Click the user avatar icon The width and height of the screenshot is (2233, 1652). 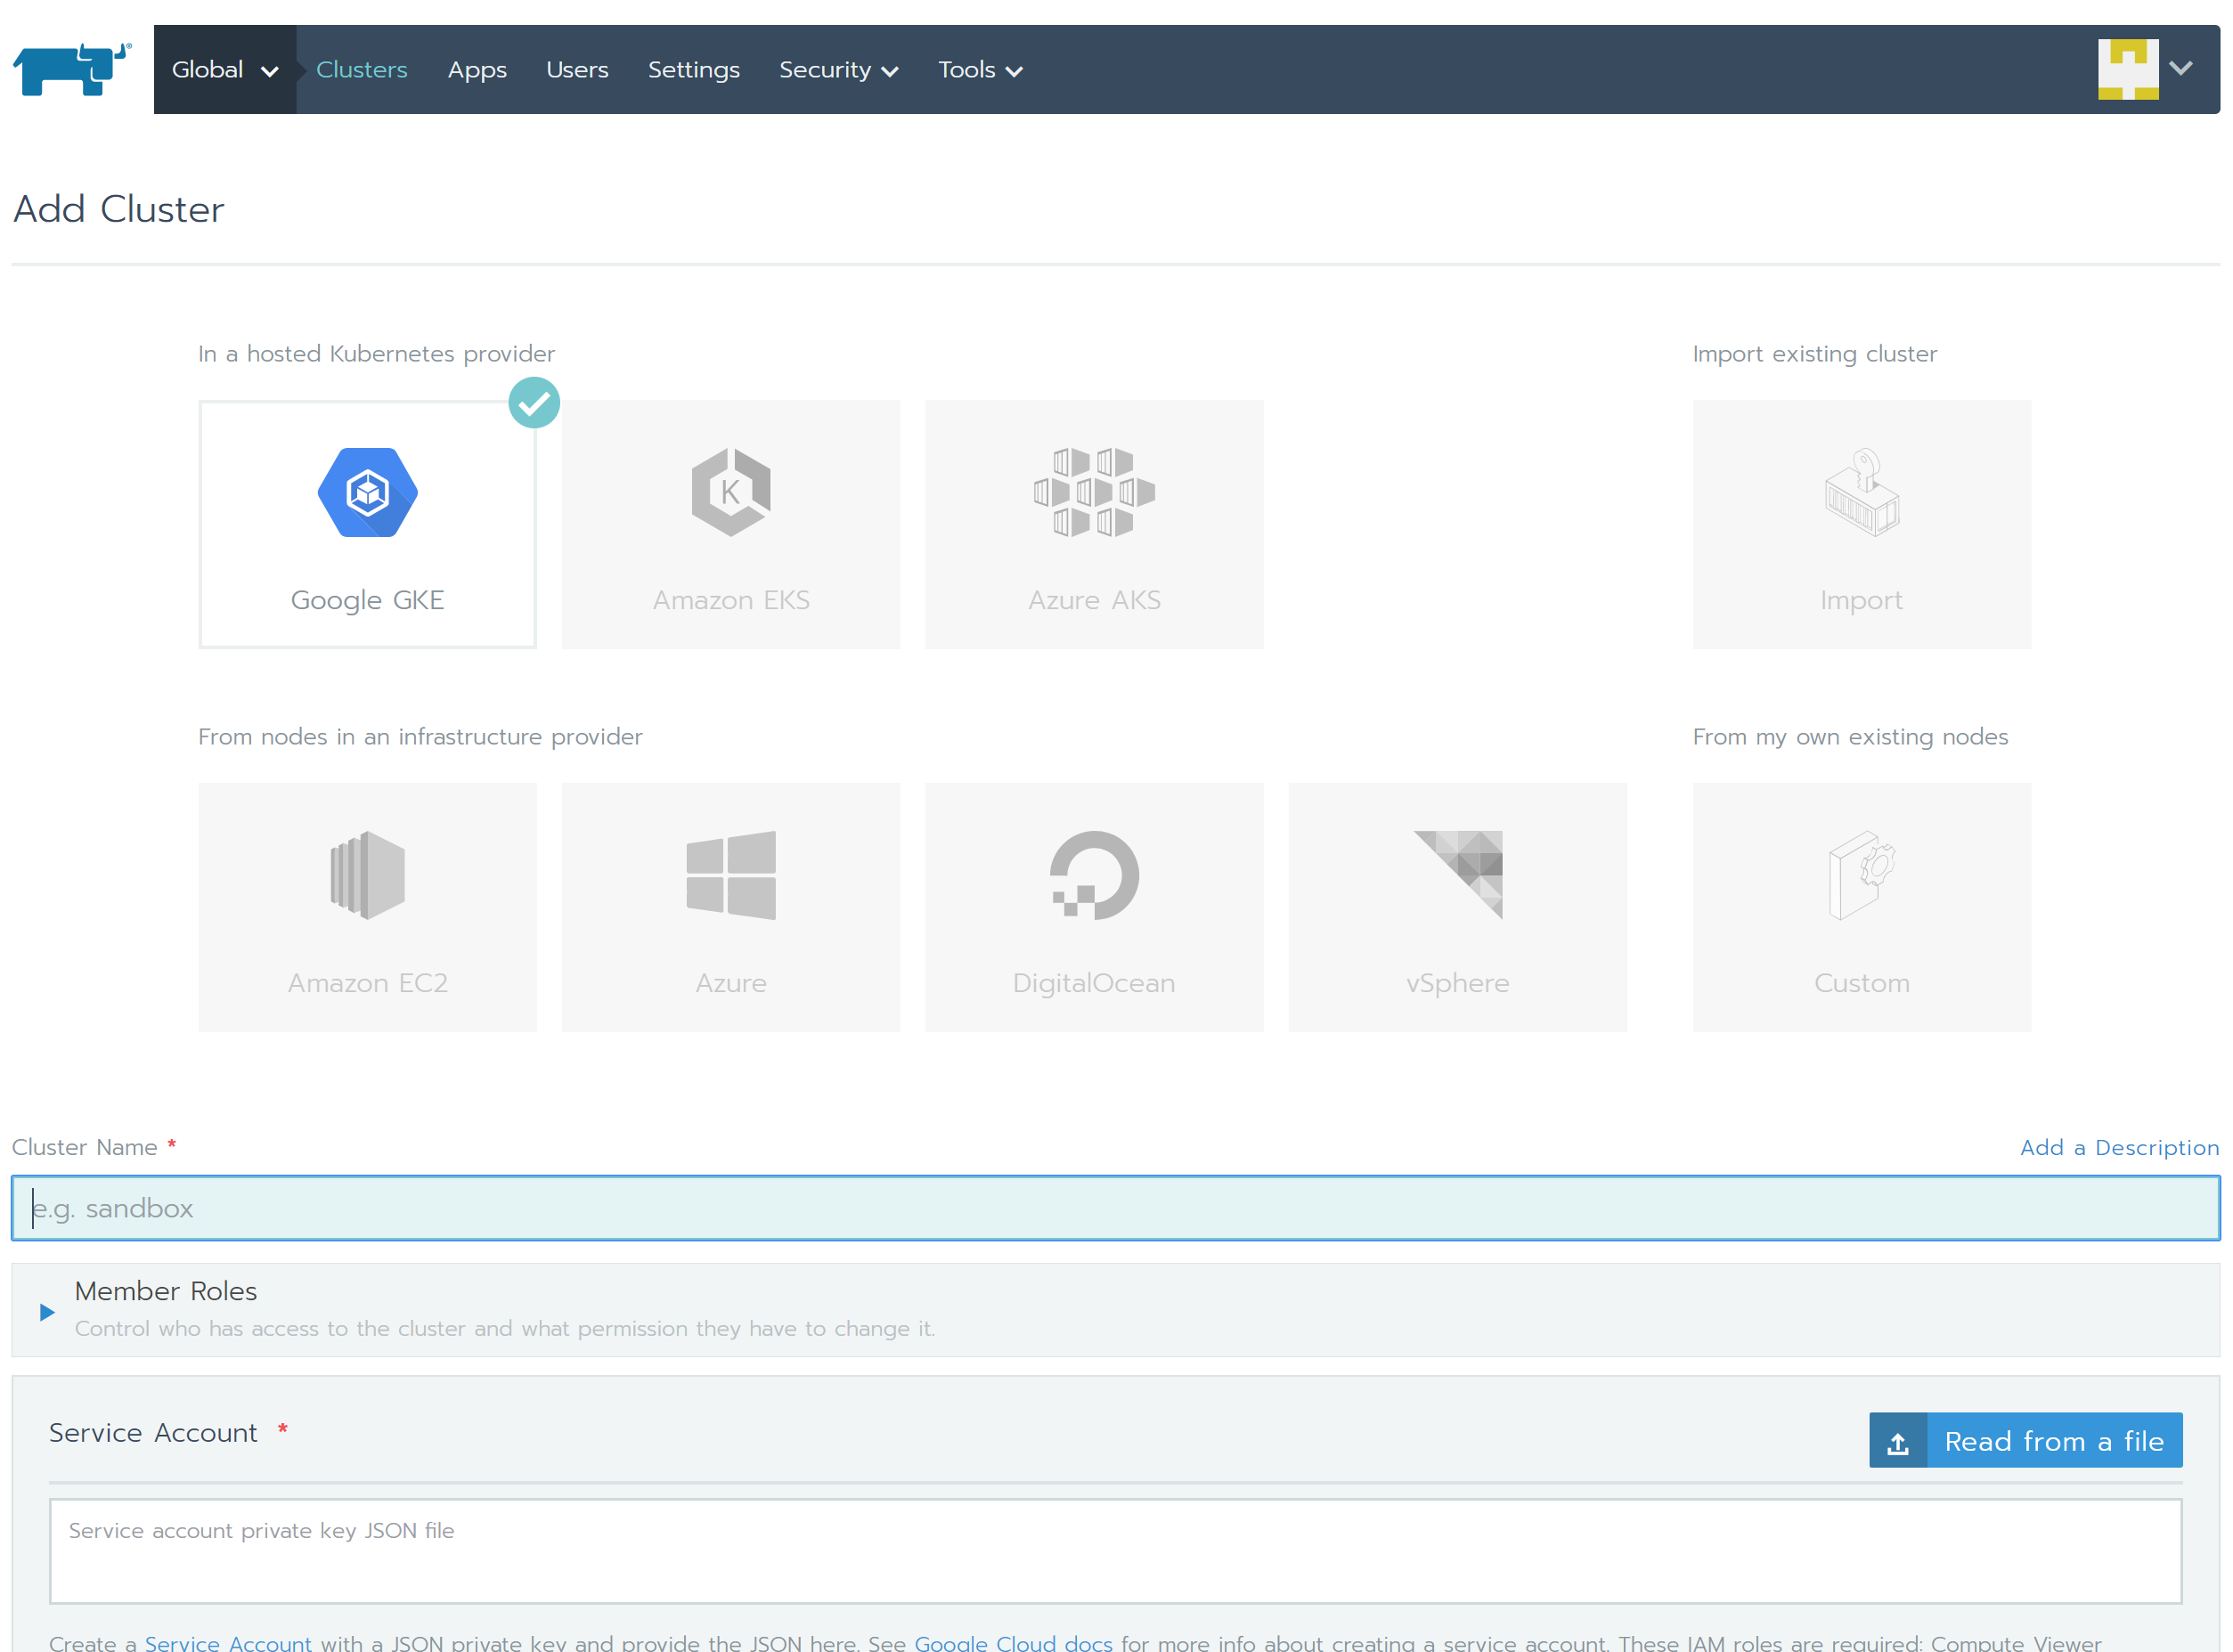pos(2127,69)
